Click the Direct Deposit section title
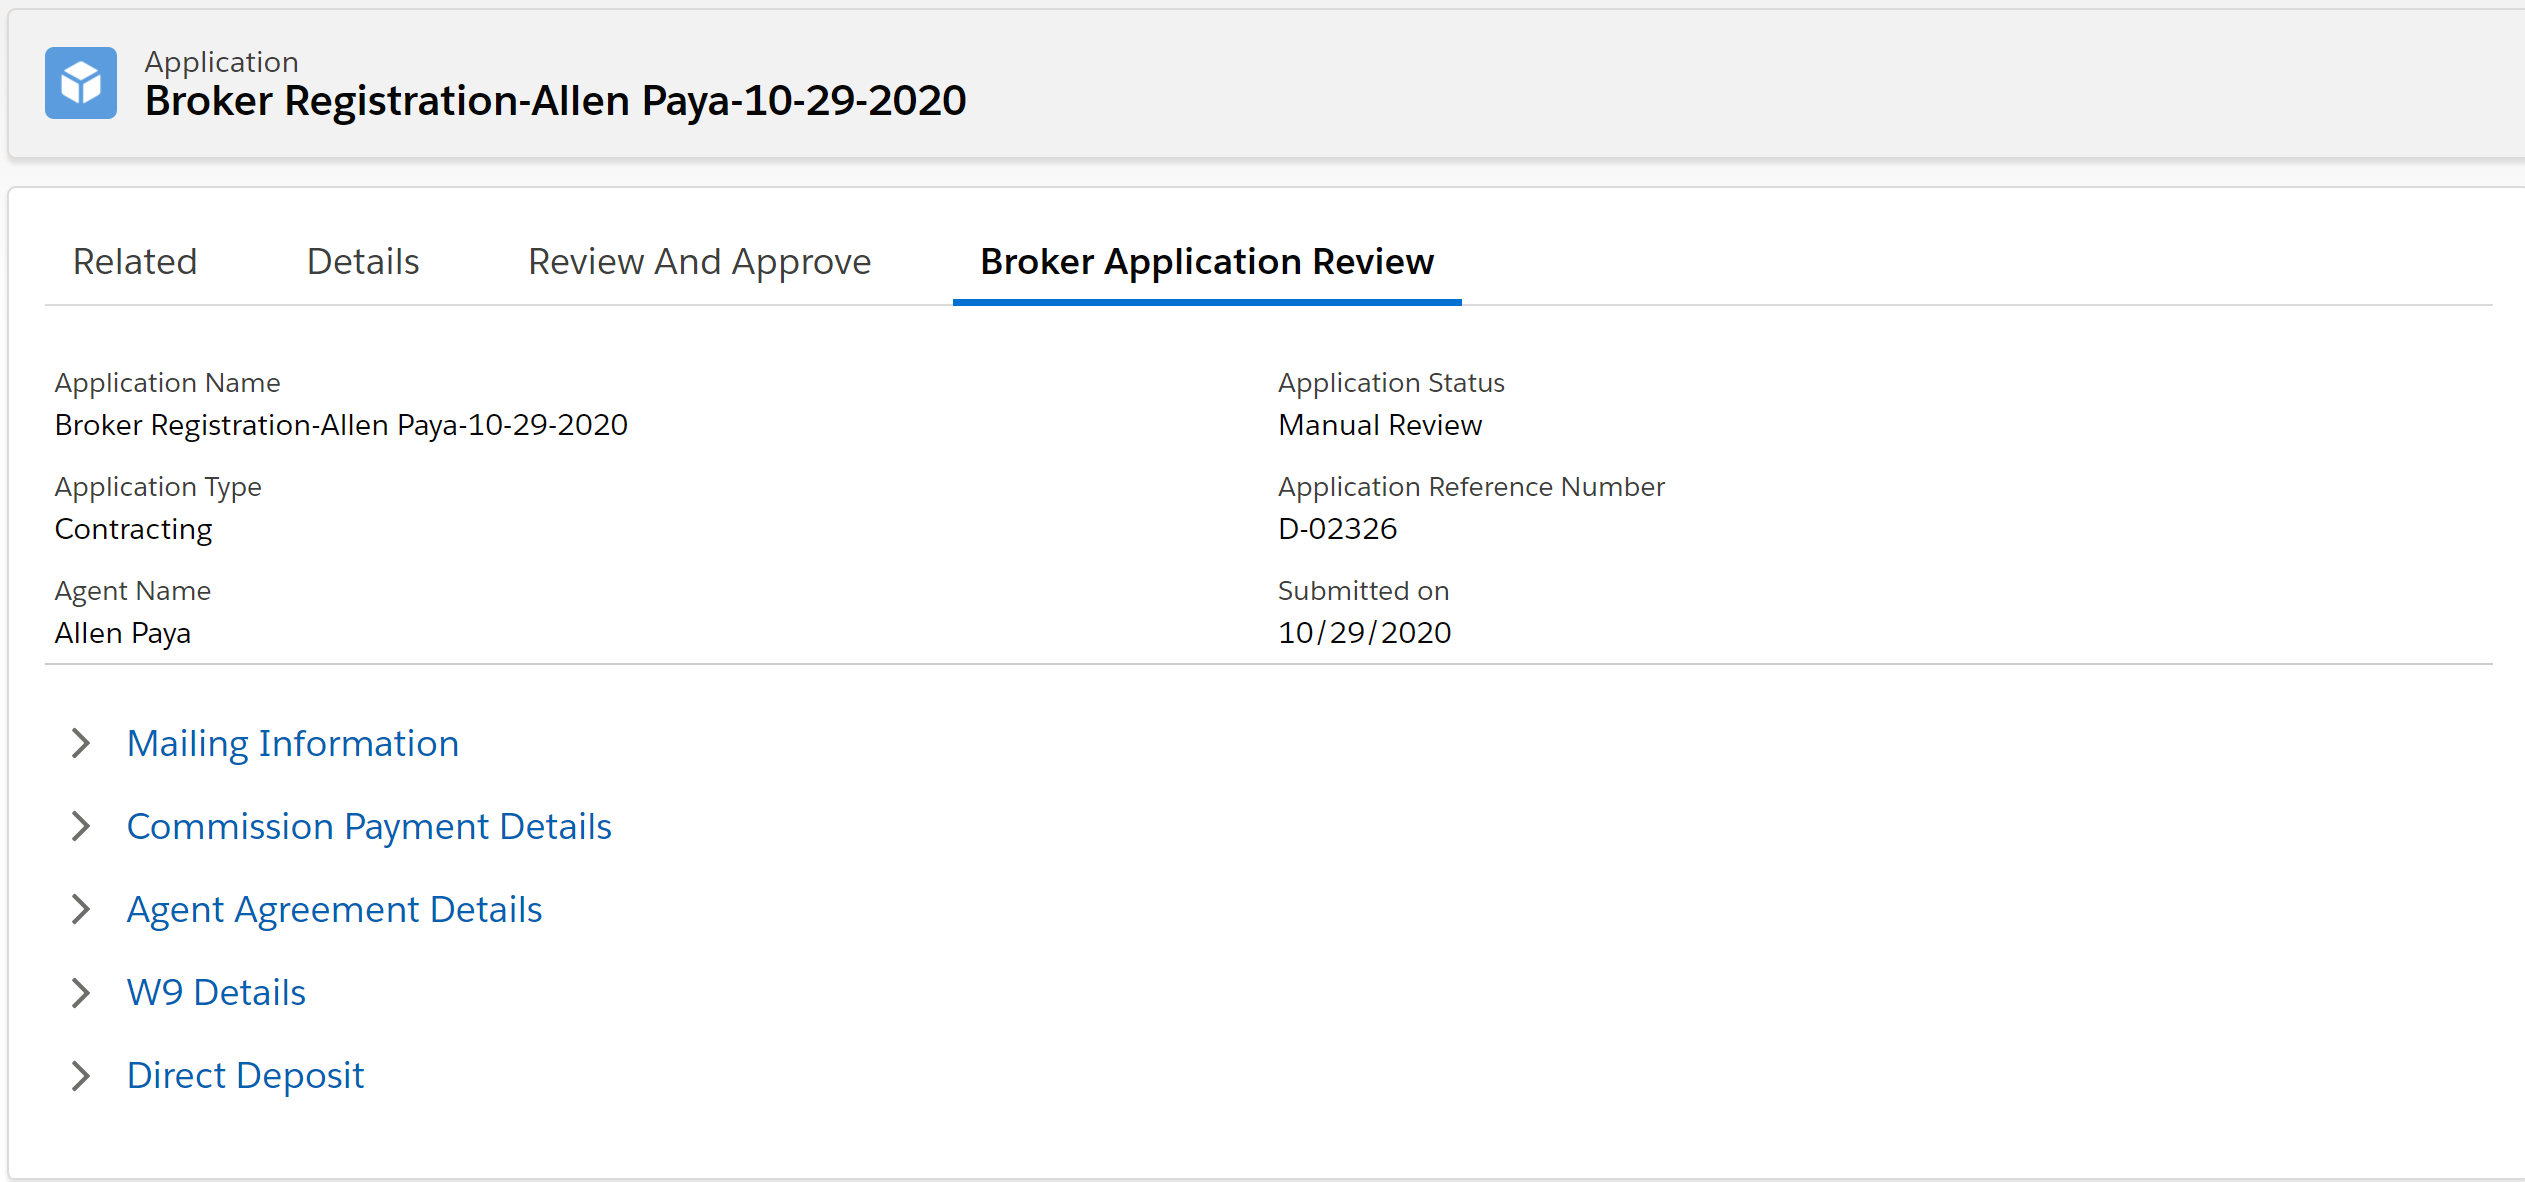Viewport: 2525px width, 1182px height. 245,1075
